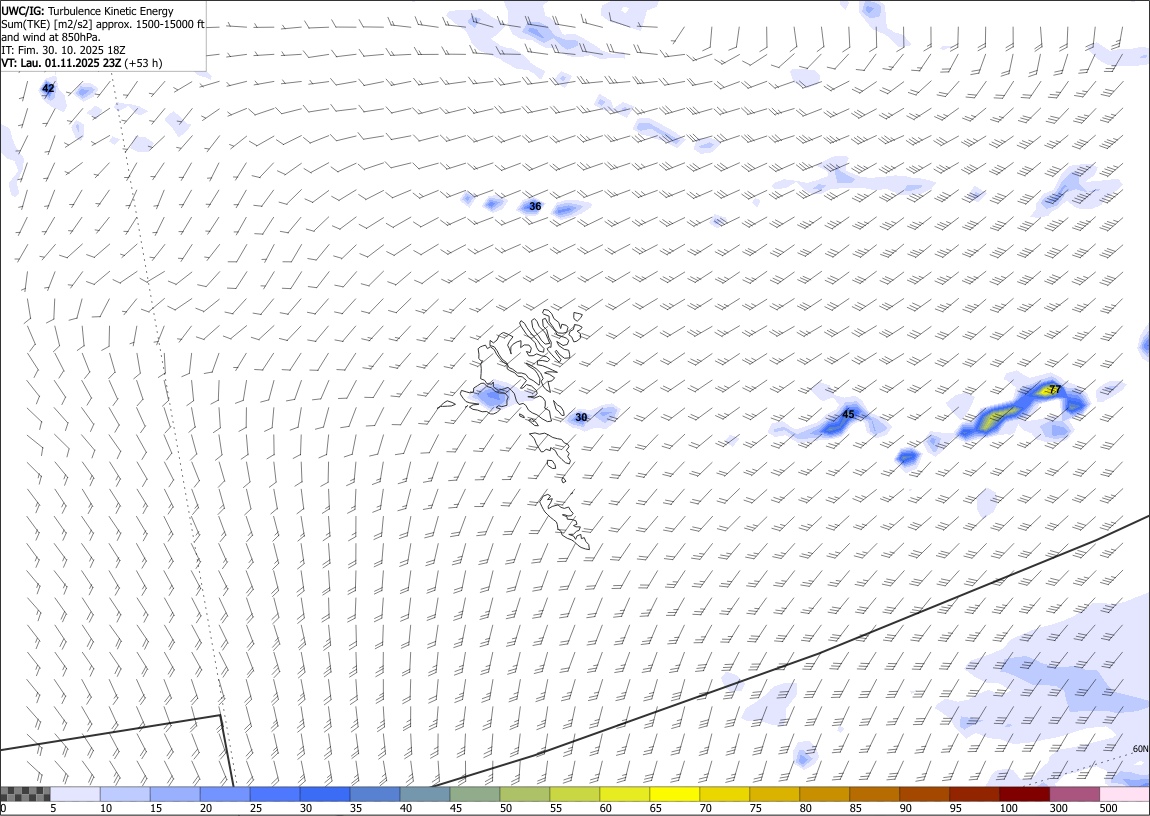1150x816 pixels.
Task: Click the '77' TKE maximum label
Action: pyautogui.click(x=1055, y=389)
